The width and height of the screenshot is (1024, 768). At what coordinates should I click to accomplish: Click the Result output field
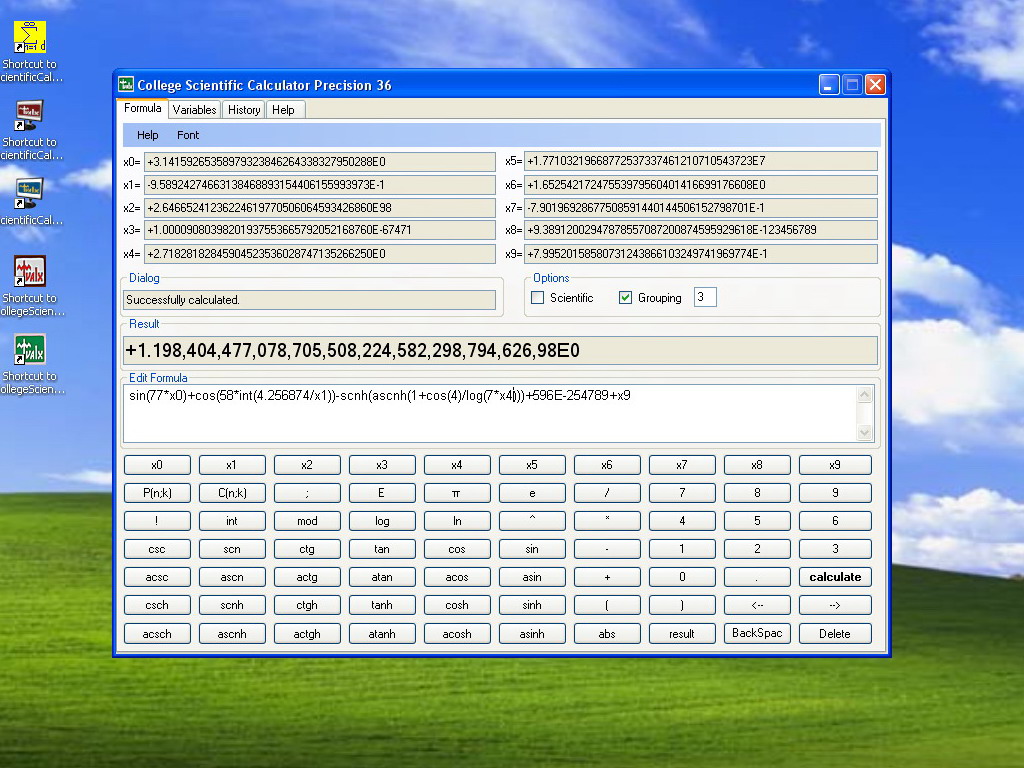(500, 351)
